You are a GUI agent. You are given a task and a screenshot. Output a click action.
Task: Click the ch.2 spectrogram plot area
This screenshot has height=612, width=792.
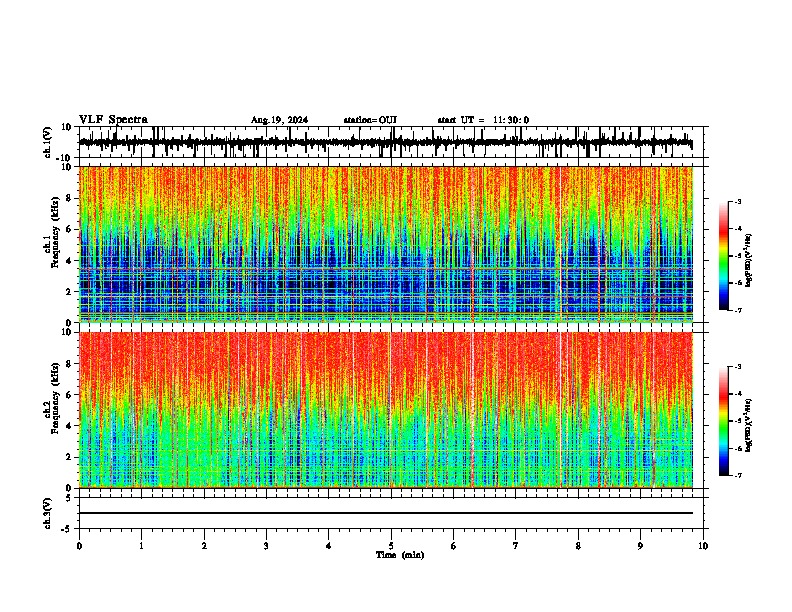point(386,410)
